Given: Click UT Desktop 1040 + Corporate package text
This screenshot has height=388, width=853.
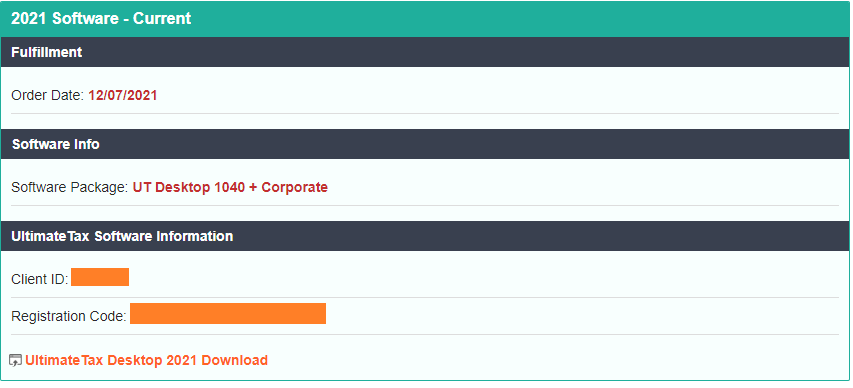Looking at the screenshot, I should point(230,188).
